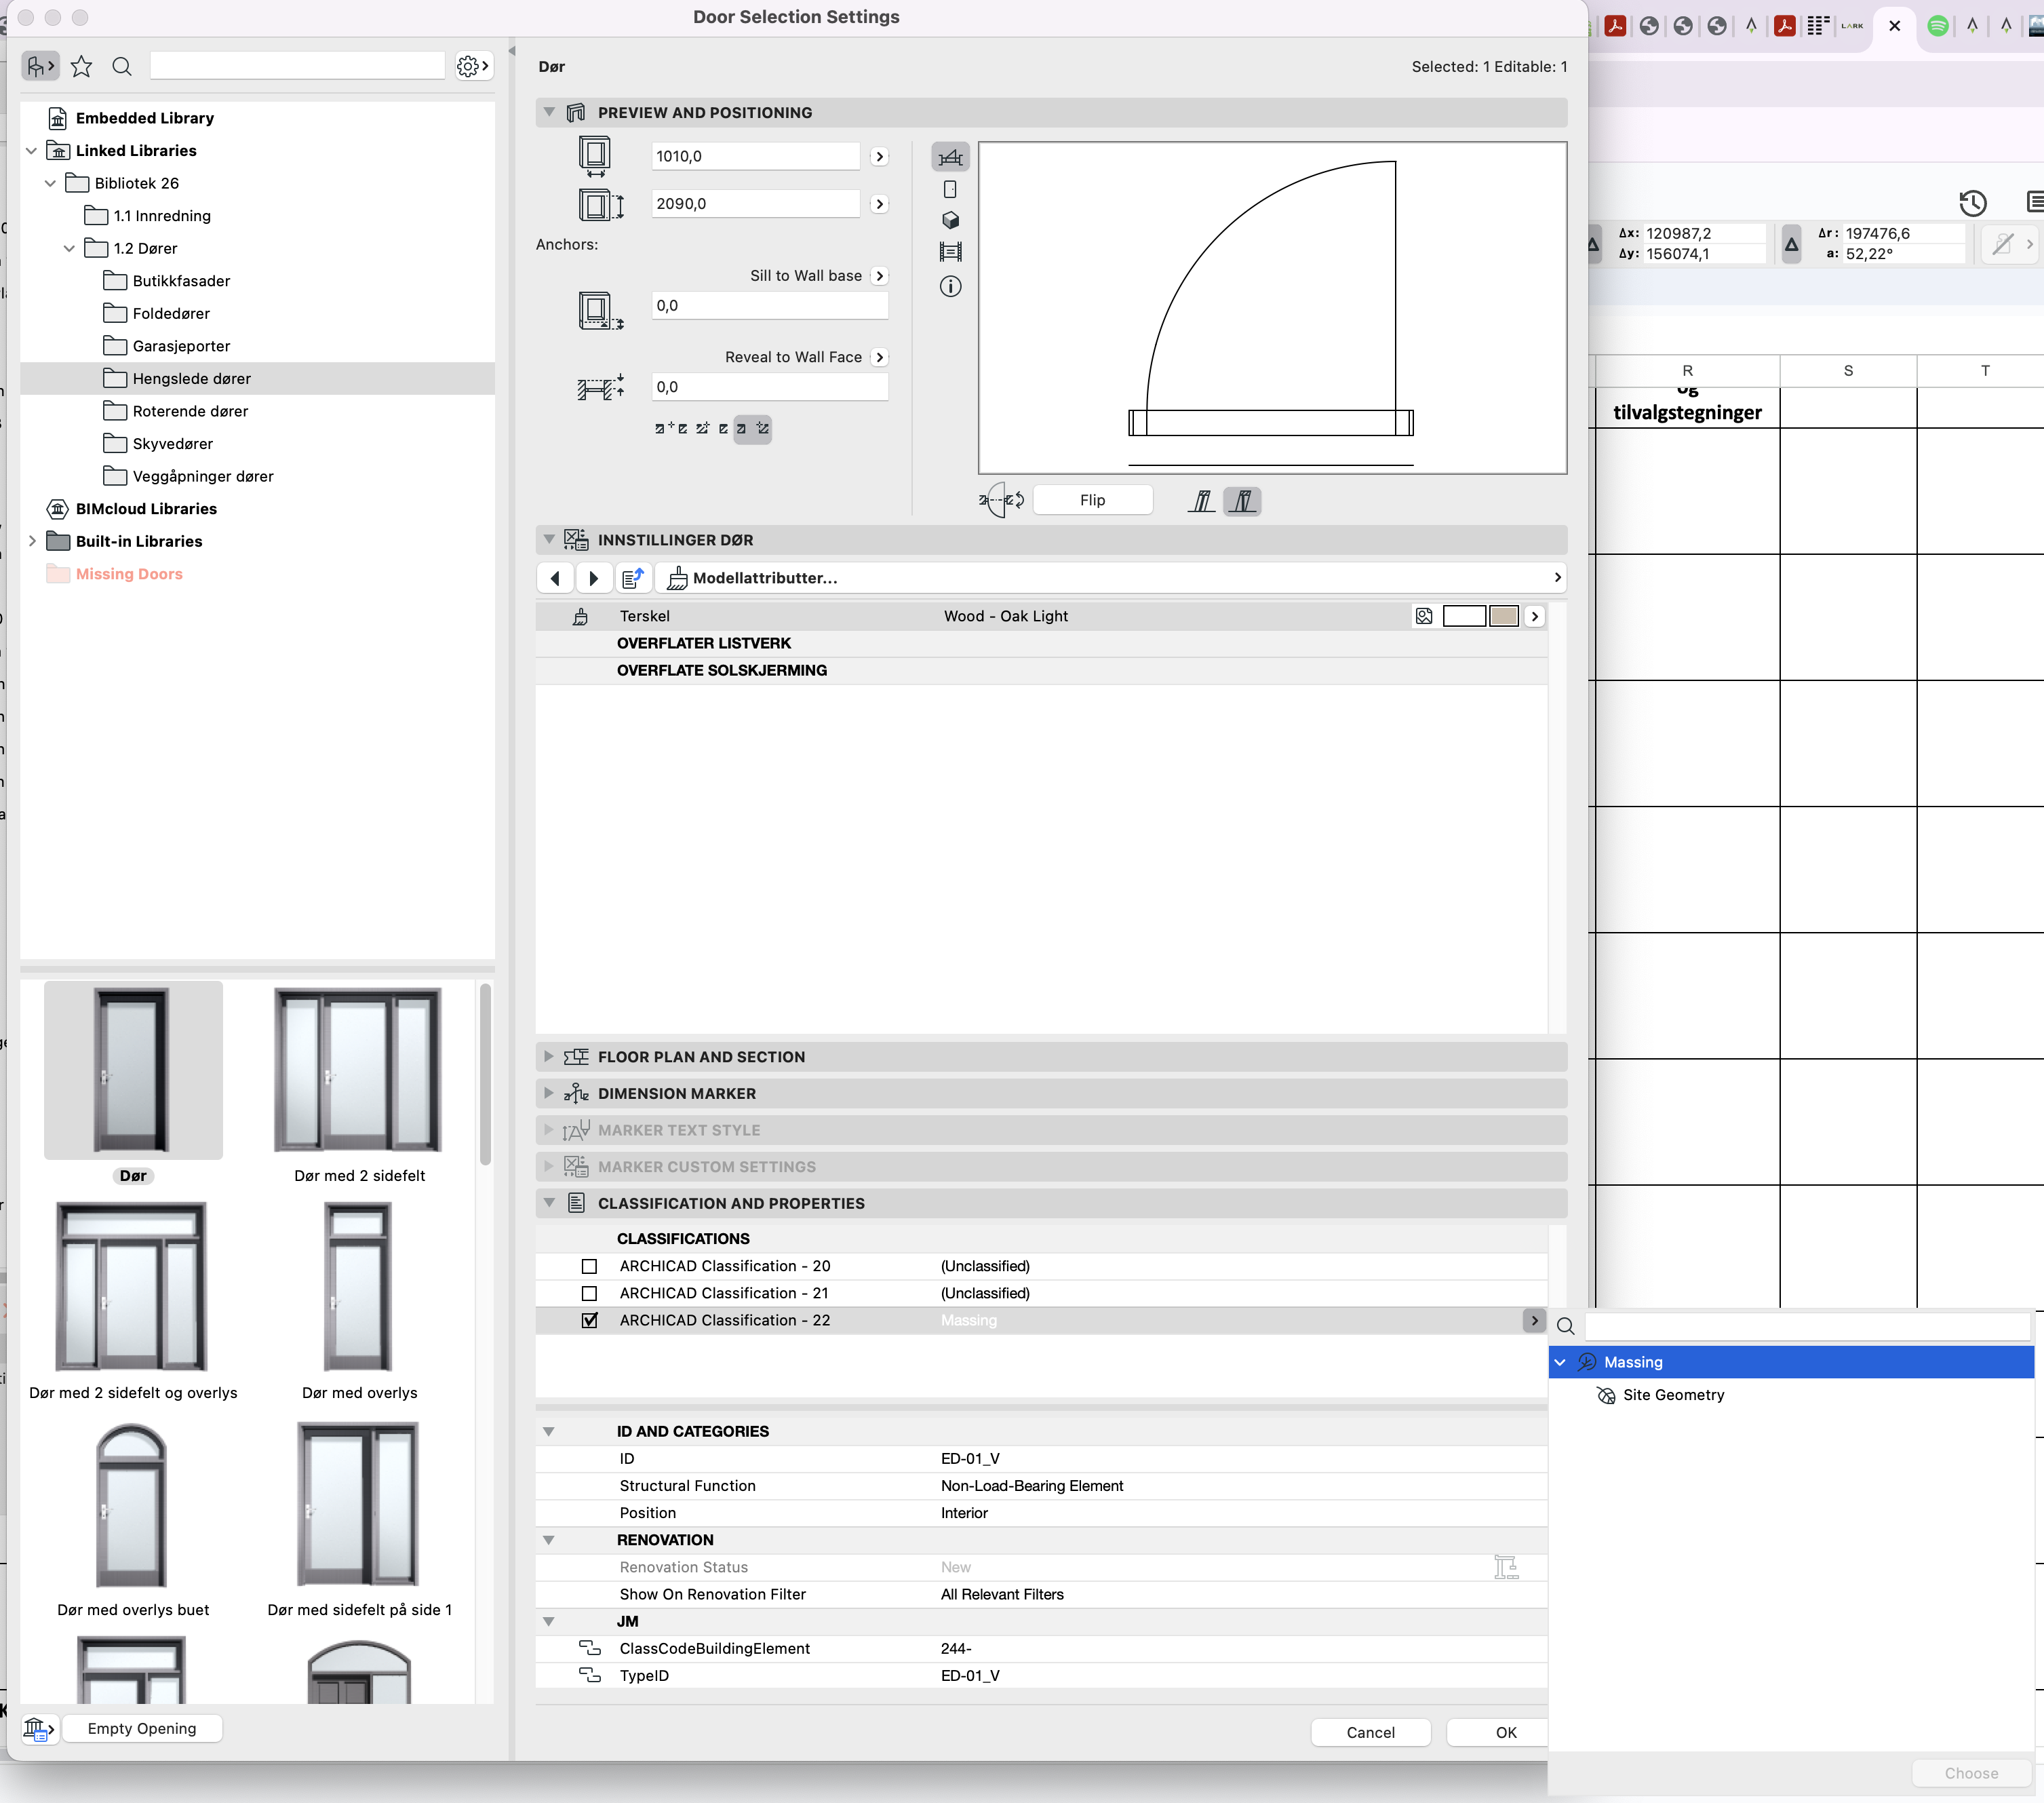Open the info preview icon
The width and height of the screenshot is (2044, 1803).
pyautogui.click(x=950, y=287)
